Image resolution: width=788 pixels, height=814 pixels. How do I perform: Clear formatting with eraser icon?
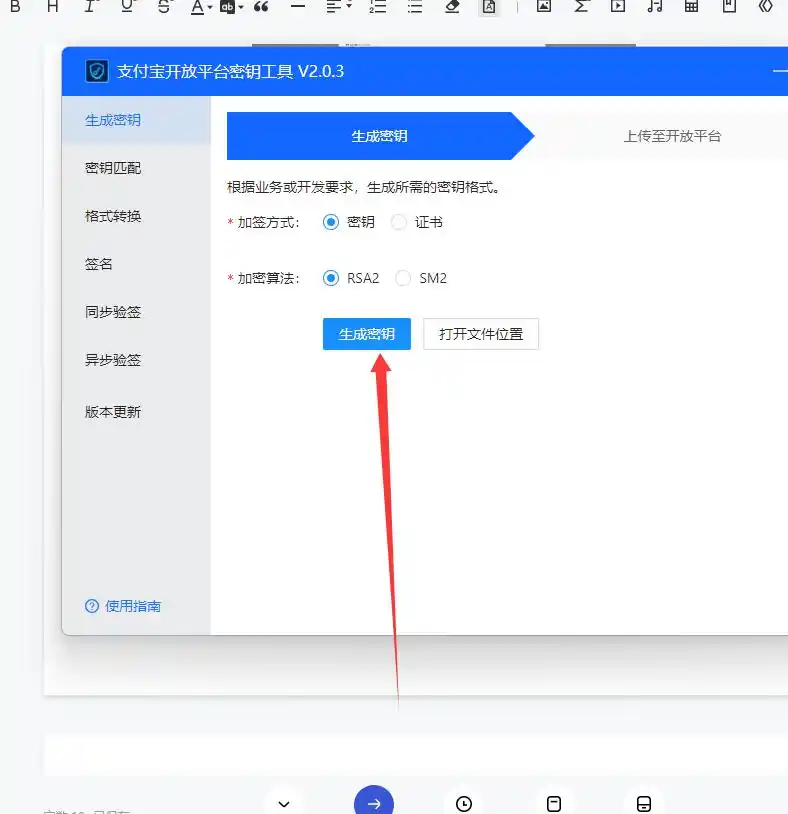coord(452,7)
